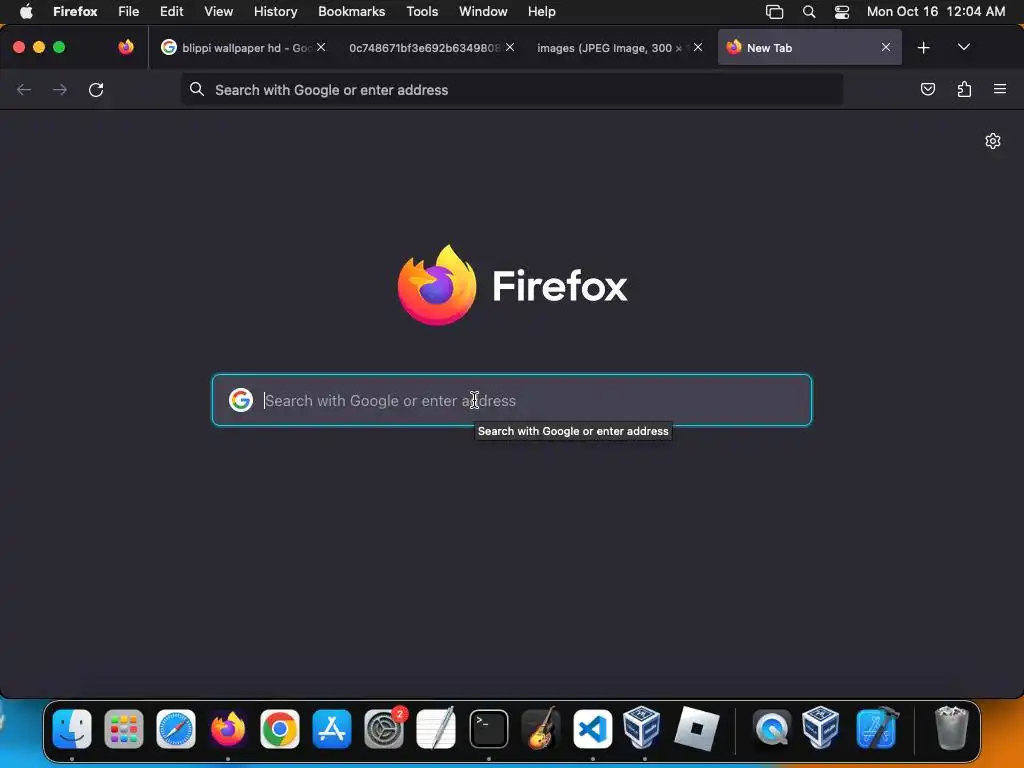The image size is (1024, 768).
Task: Open TextEdit from the dock
Action: [x=436, y=729]
